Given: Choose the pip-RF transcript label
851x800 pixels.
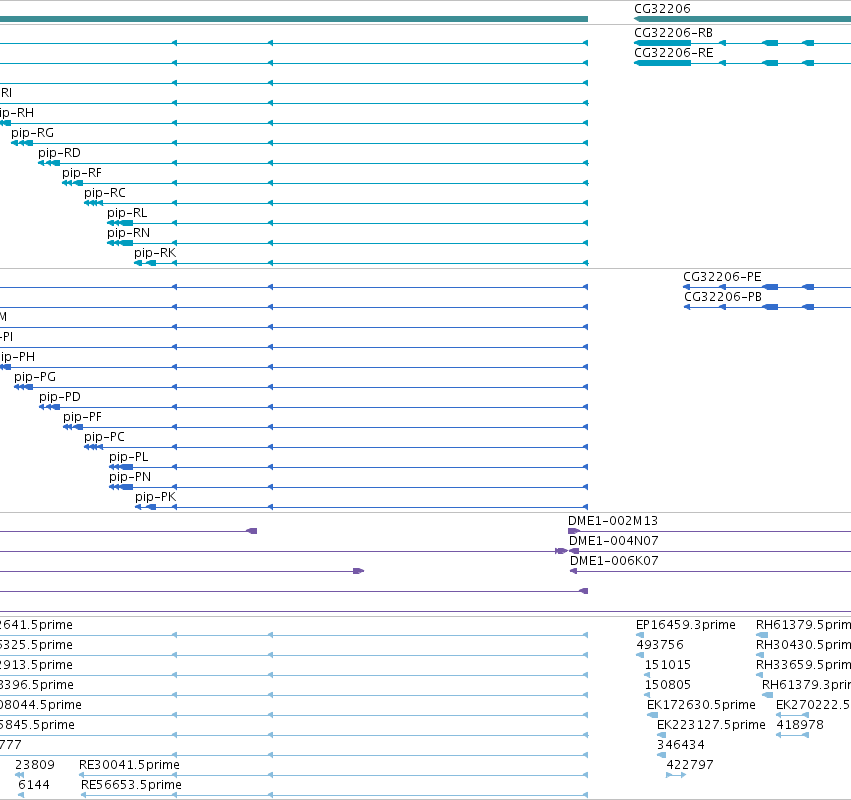Looking at the screenshot, I should point(81,173).
